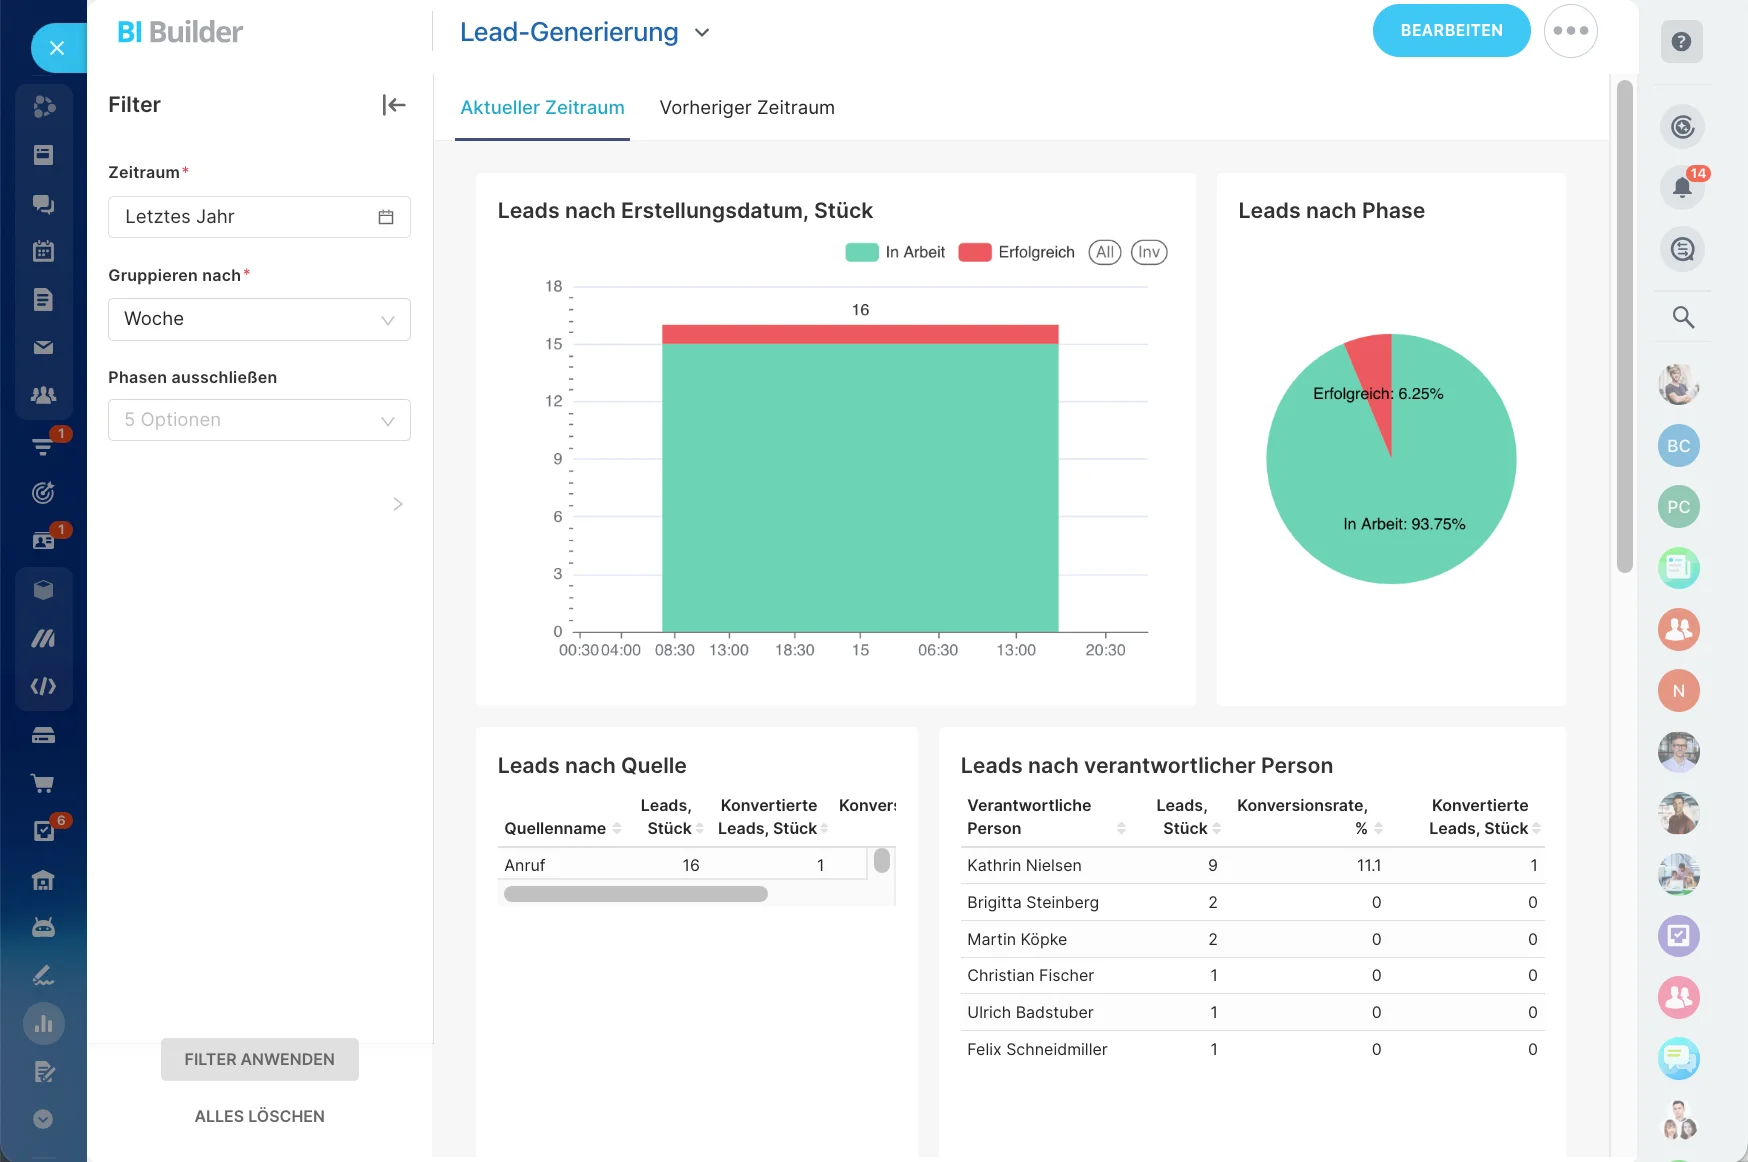Open the 'Gruppieren nach' dropdown set to Woche

[x=259, y=319]
